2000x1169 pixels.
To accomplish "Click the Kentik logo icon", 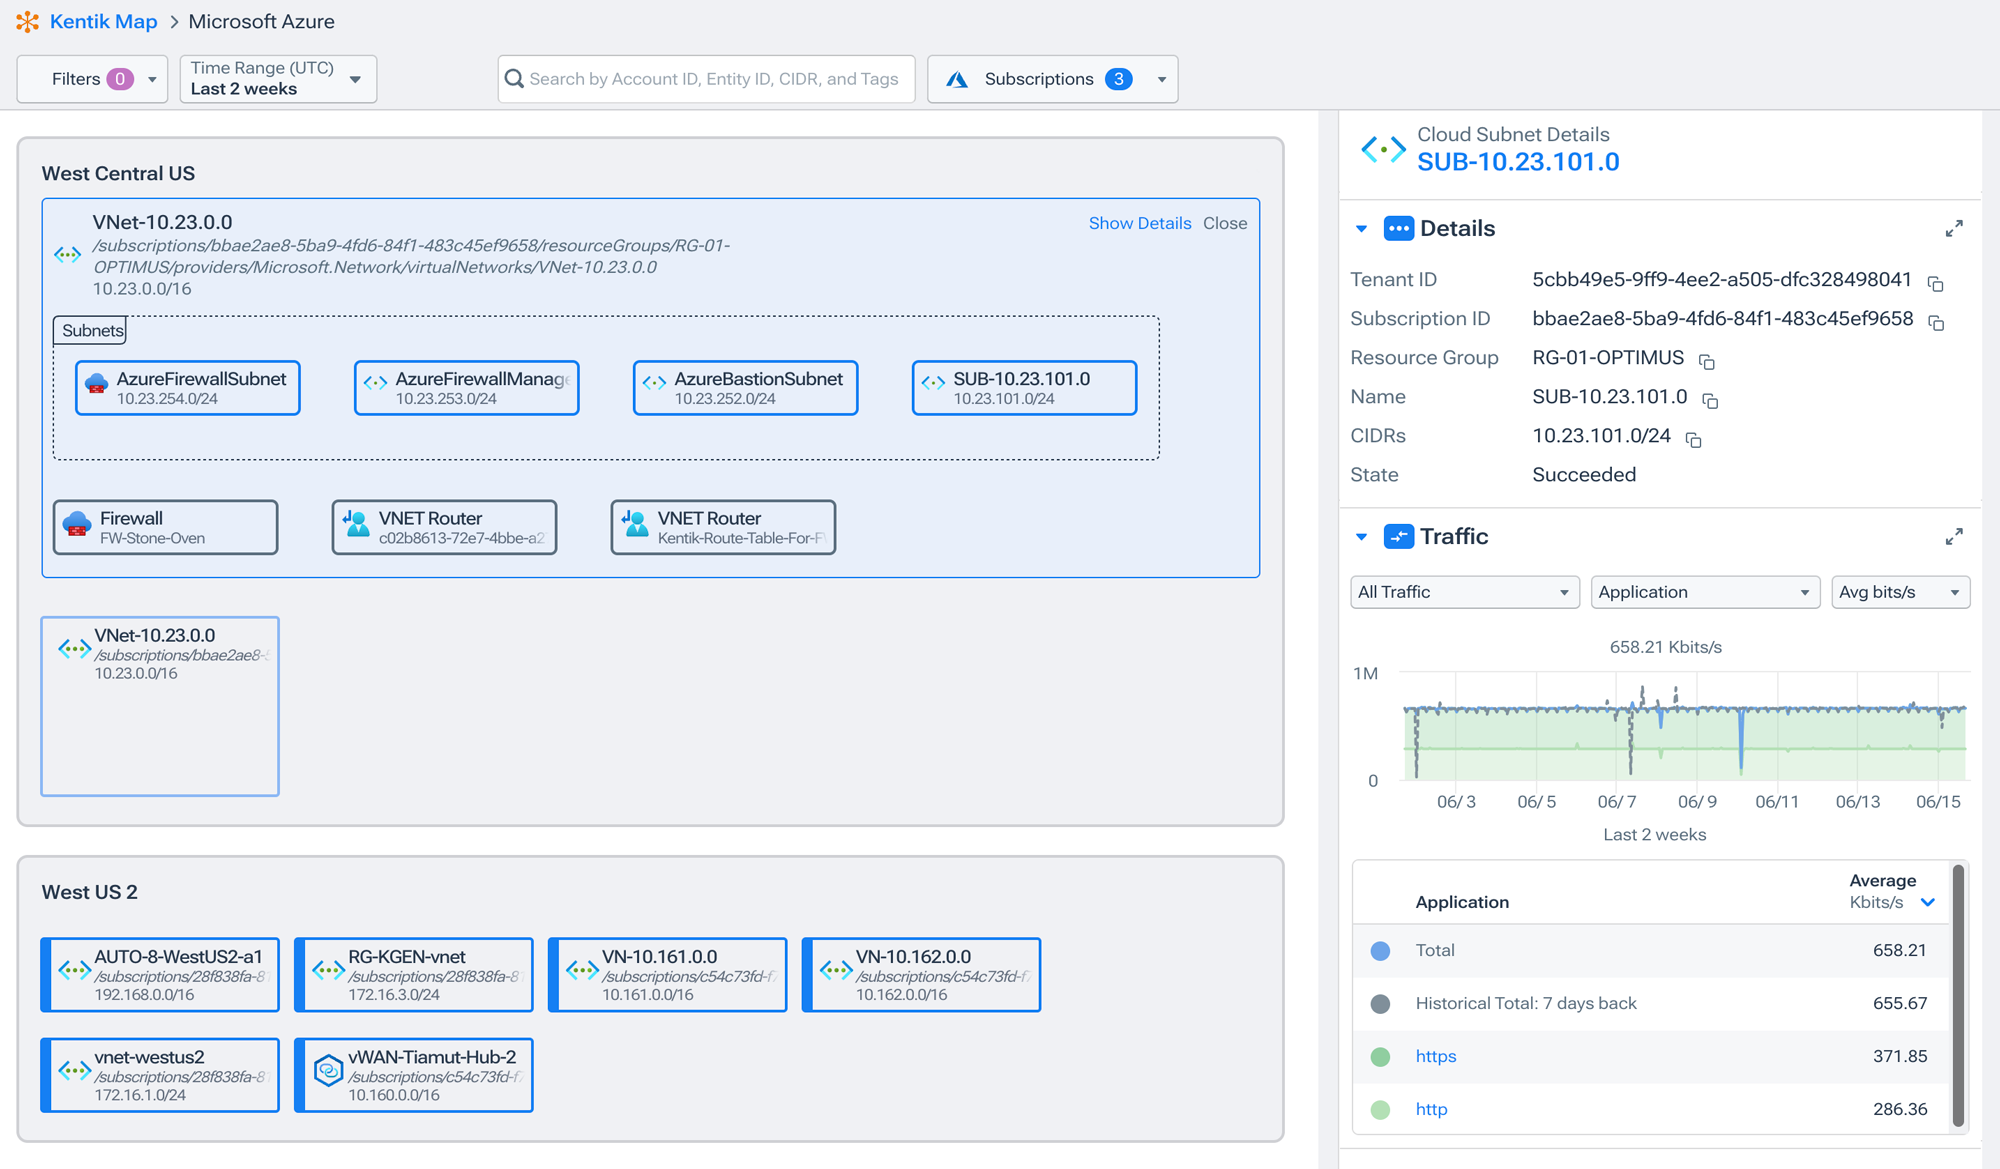I will coord(28,21).
